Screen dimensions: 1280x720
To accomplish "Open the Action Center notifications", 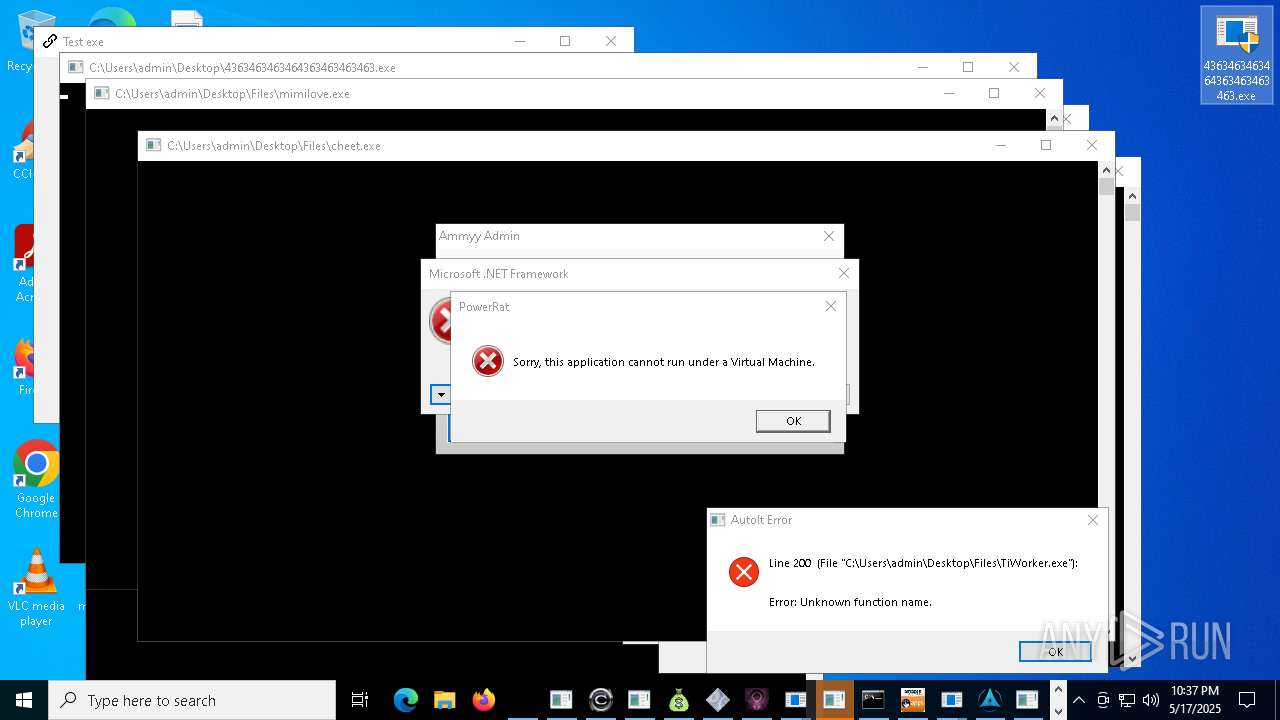I will 1247,700.
